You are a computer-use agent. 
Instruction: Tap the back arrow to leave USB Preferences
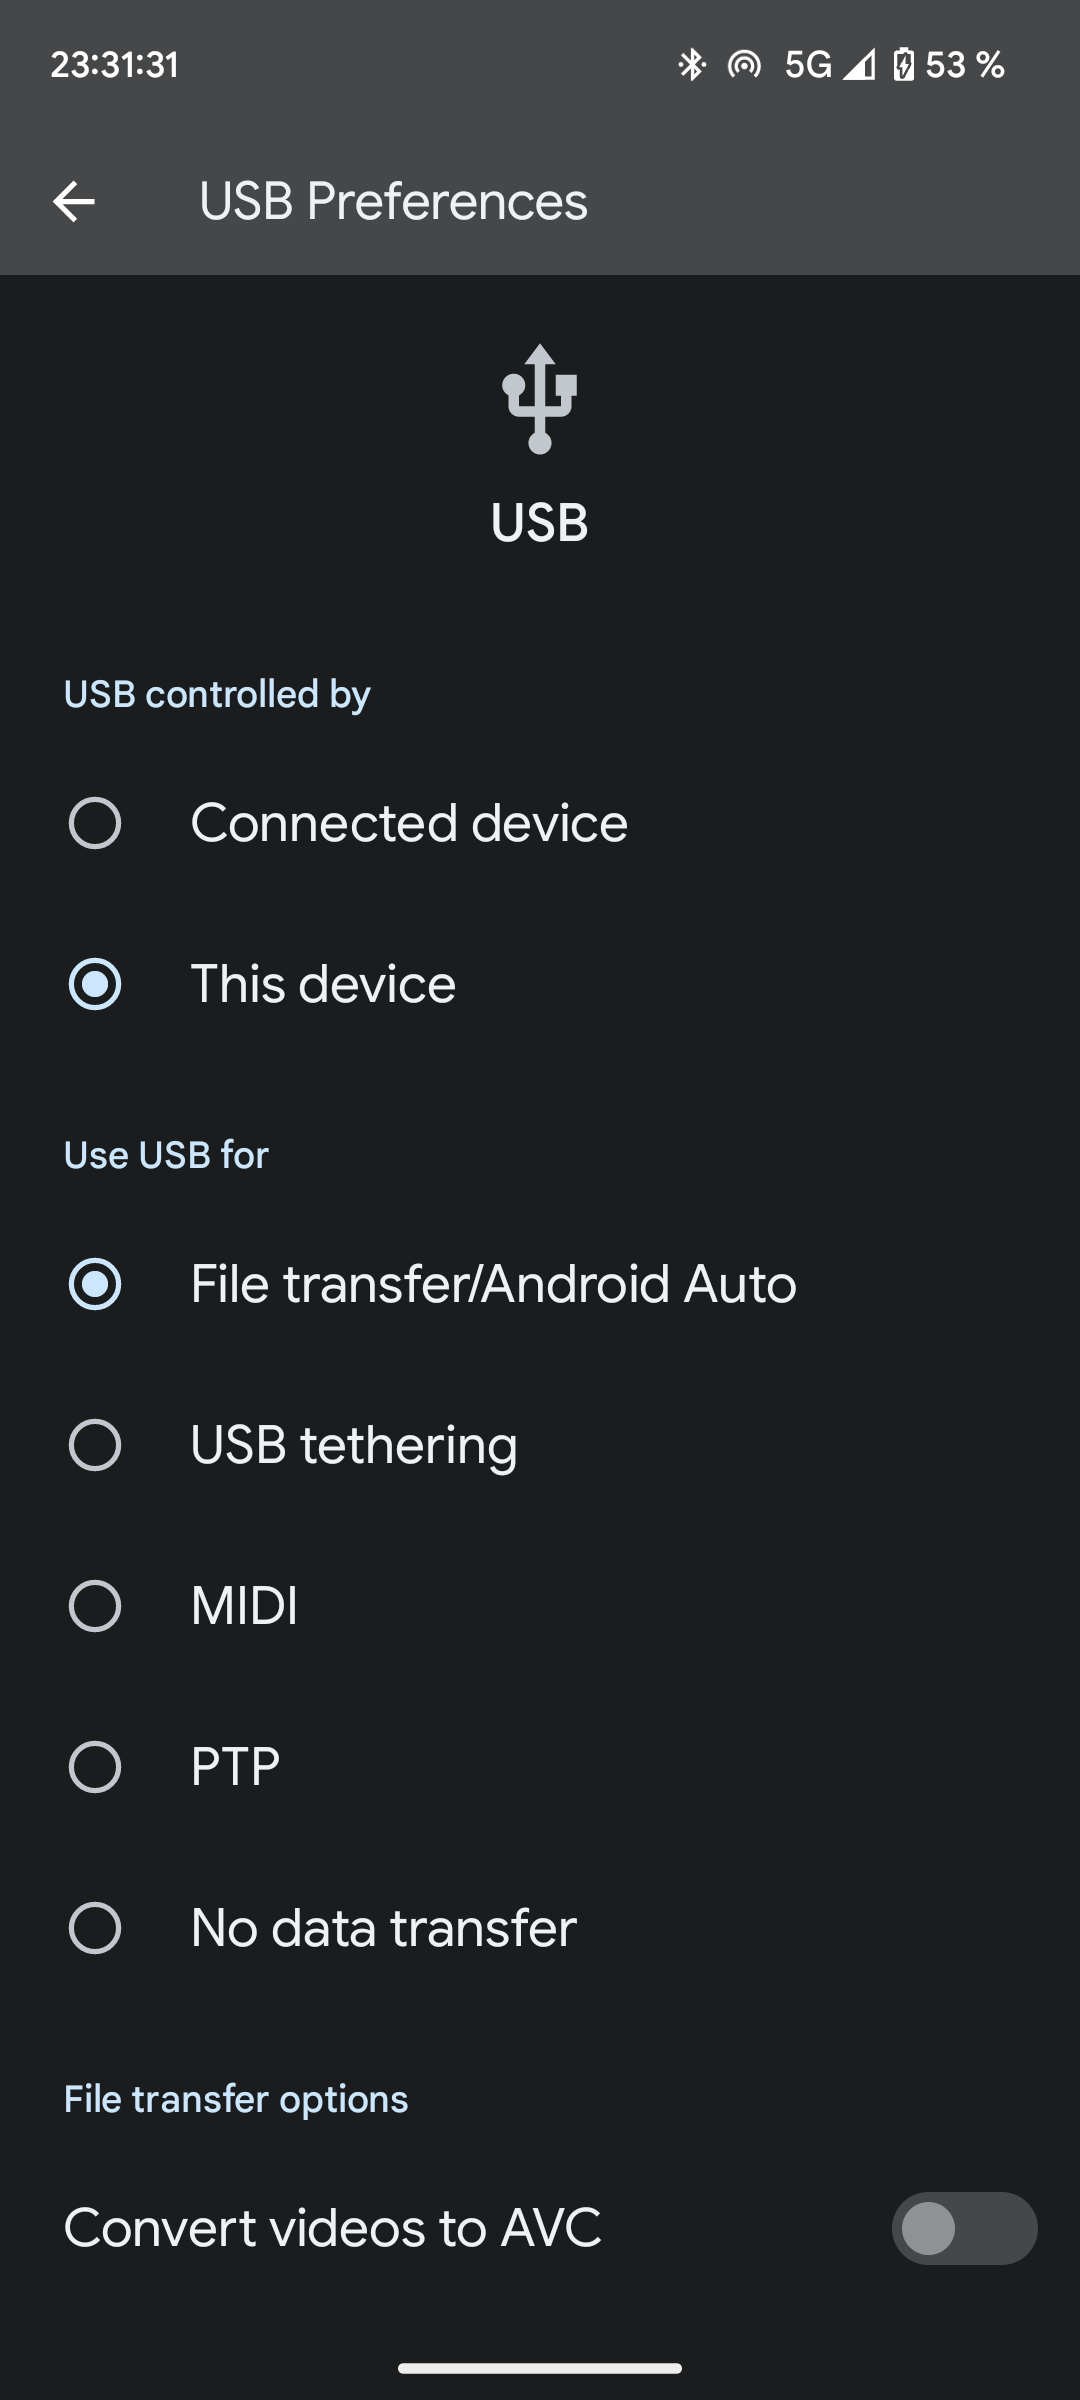coord(73,203)
